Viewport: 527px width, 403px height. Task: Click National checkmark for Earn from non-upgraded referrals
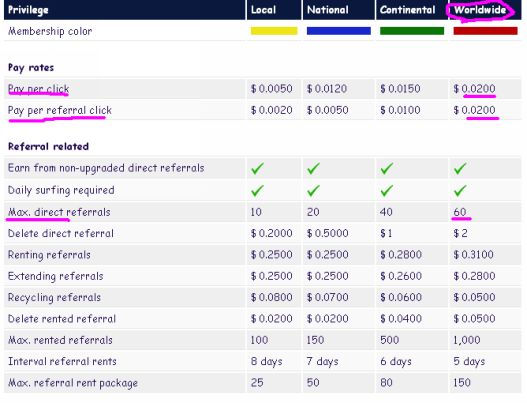313,168
